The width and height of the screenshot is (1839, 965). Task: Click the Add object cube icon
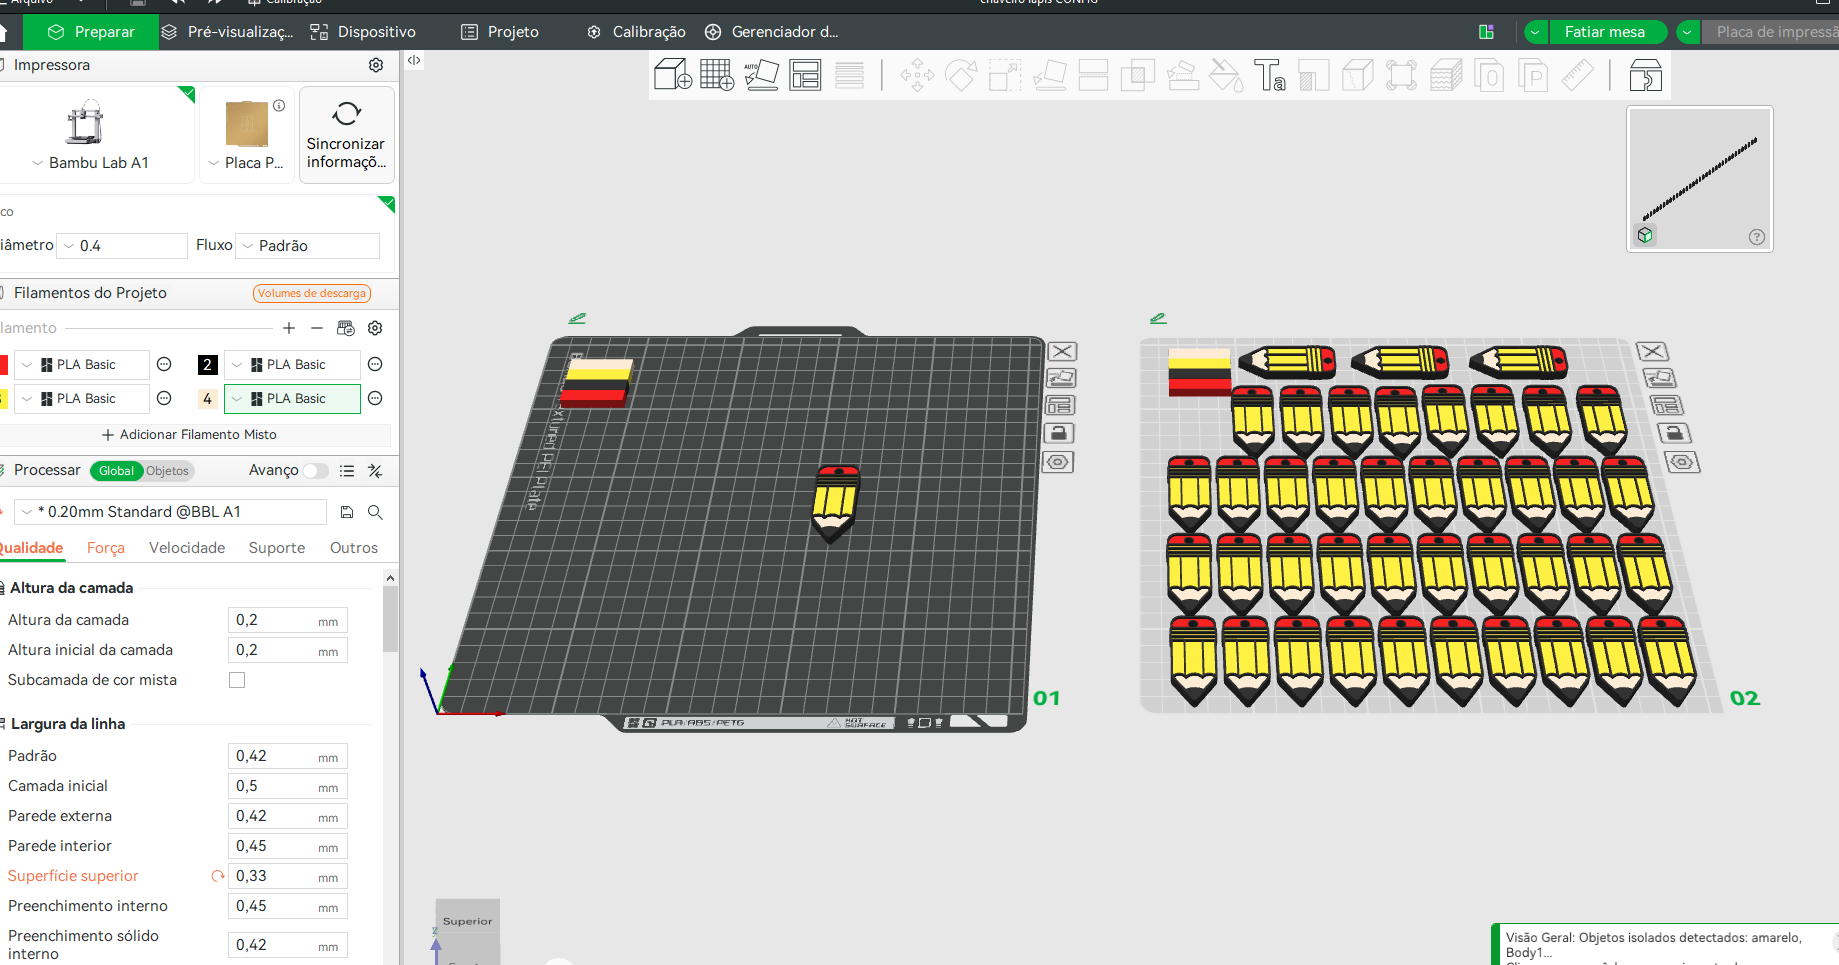pyautogui.click(x=672, y=75)
